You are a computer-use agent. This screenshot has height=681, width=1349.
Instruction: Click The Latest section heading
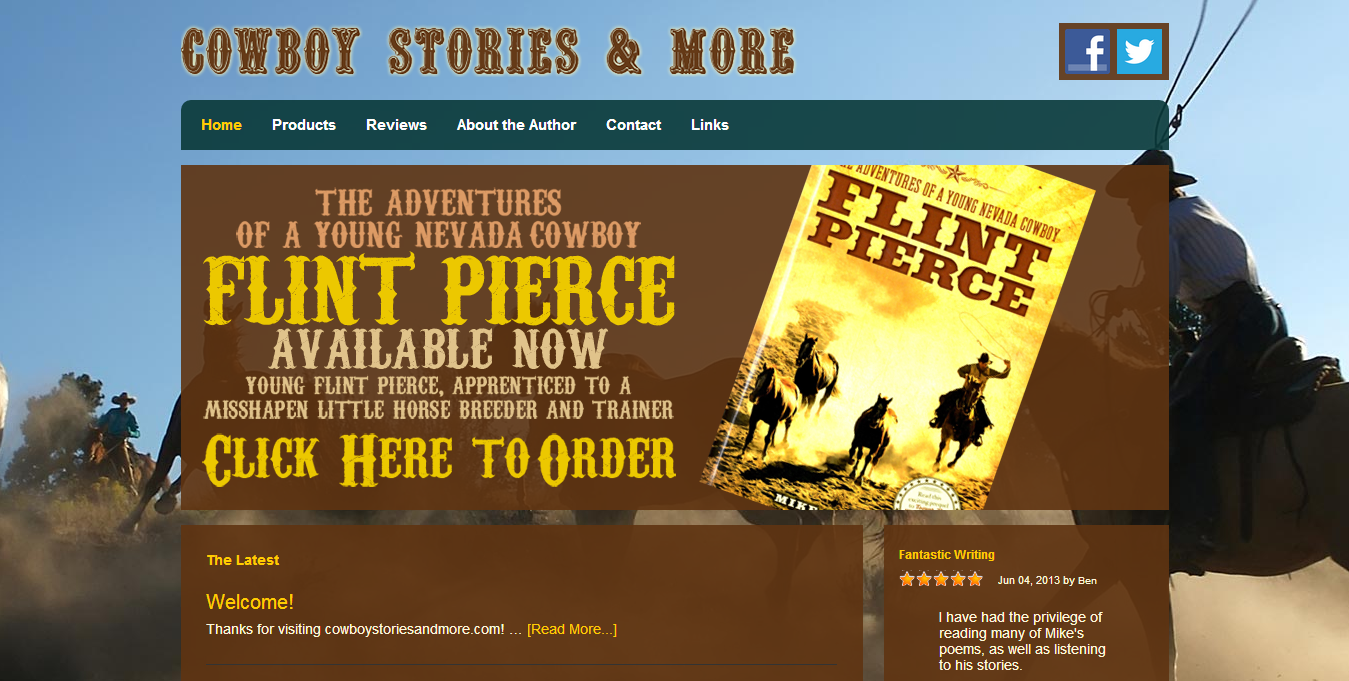coord(243,560)
